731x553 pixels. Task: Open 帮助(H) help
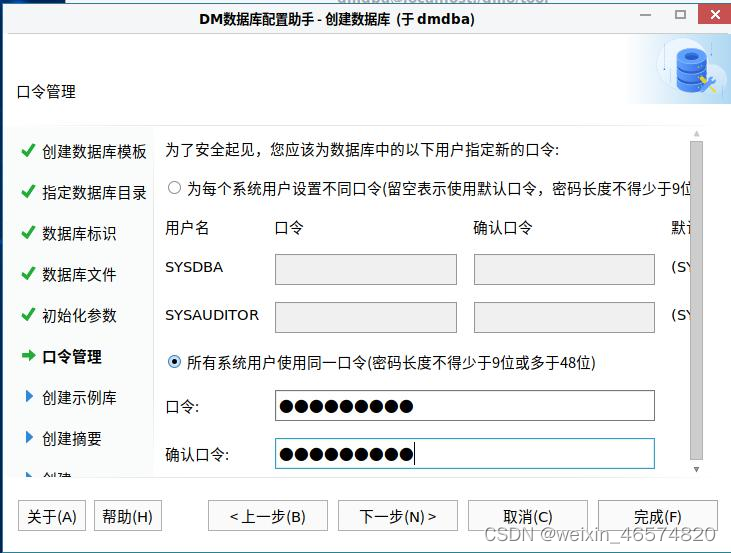[x=128, y=516]
